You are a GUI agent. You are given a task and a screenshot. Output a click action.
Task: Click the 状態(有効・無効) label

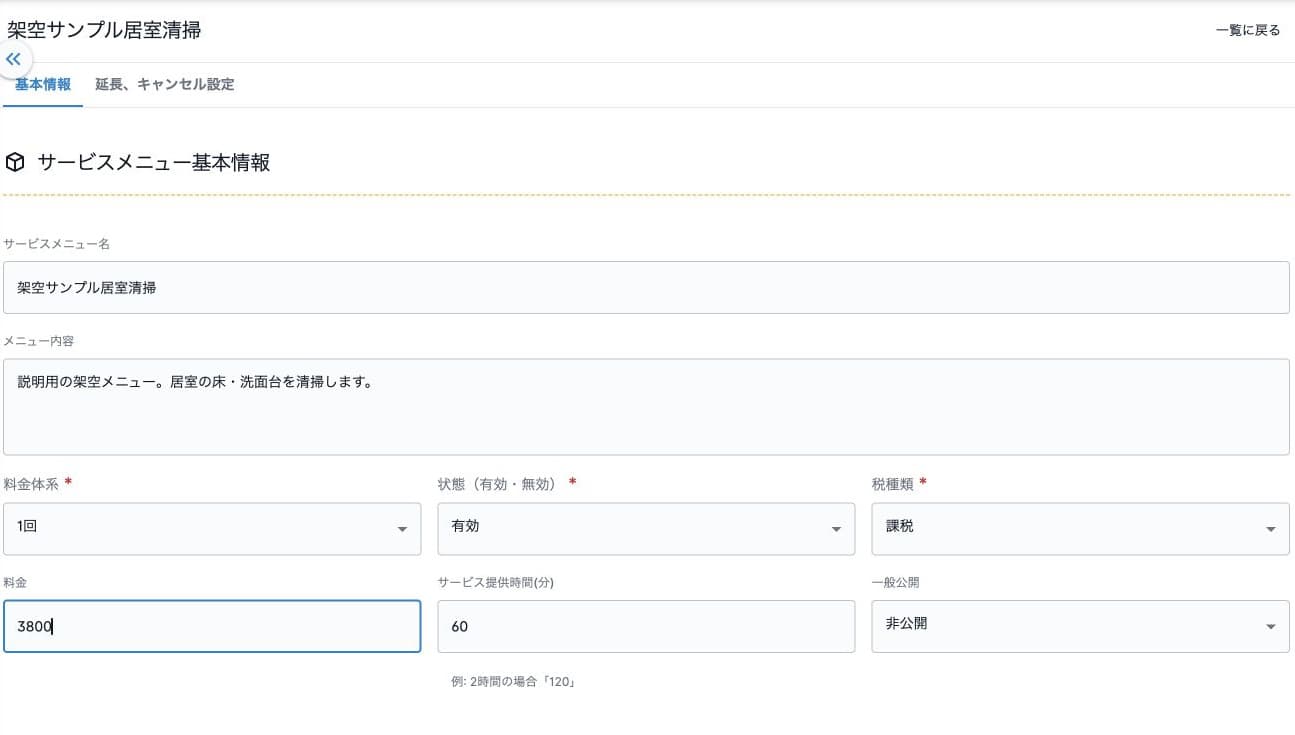[x=497, y=484]
